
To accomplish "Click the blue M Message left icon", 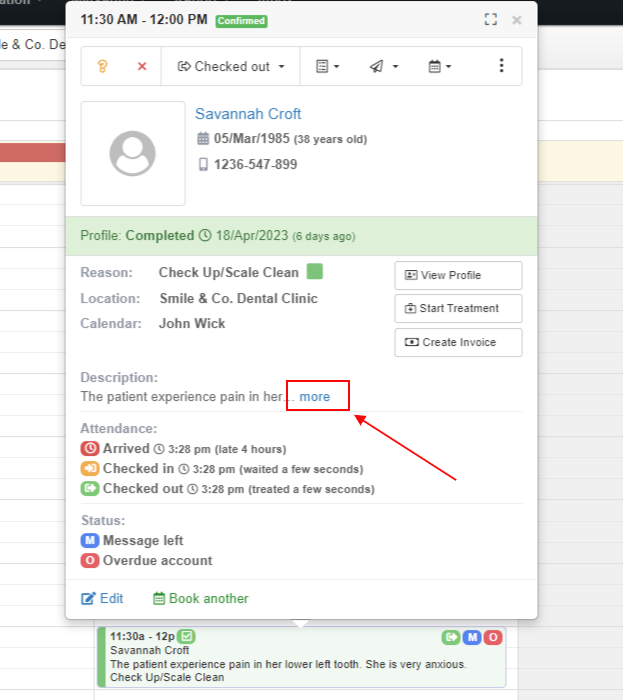I will [90, 540].
